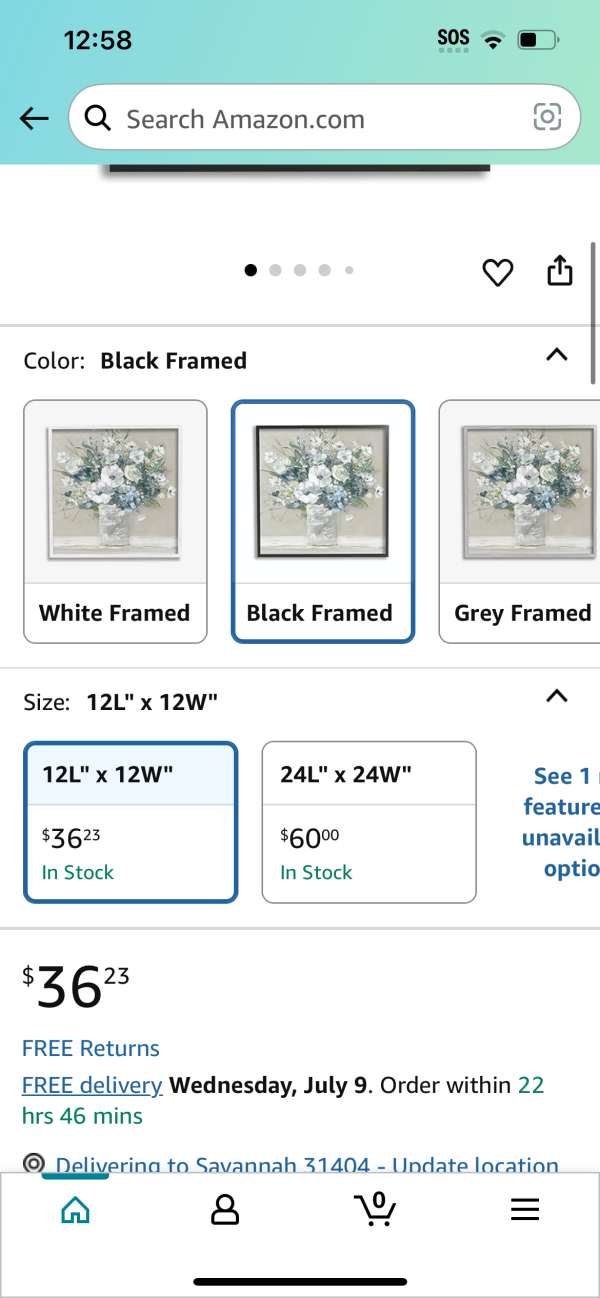Update delivery location to Savannah link
This screenshot has width=600, height=1298.
tap(307, 1165)
